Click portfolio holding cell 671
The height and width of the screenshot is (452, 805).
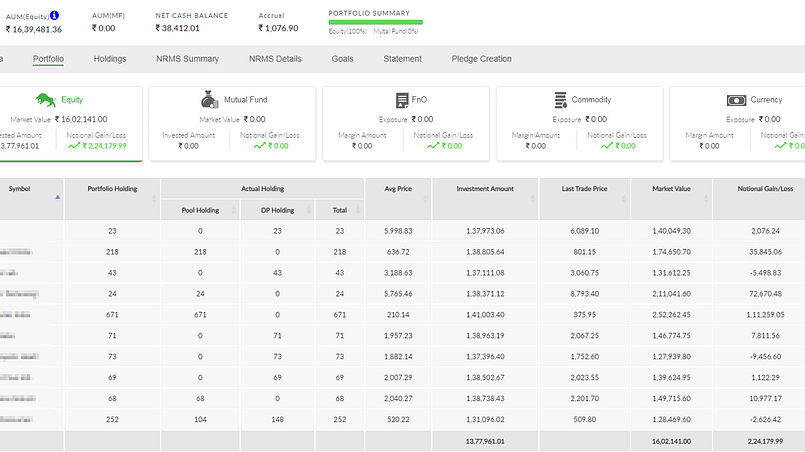pyautogui.click(x=112, y=315)
